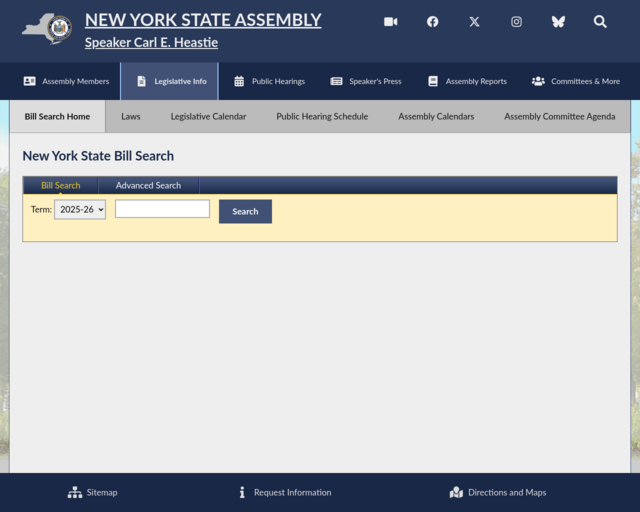640x512 pixels.
Task: Click the magnifying glass search icon
Action: (x=600, y=22)
